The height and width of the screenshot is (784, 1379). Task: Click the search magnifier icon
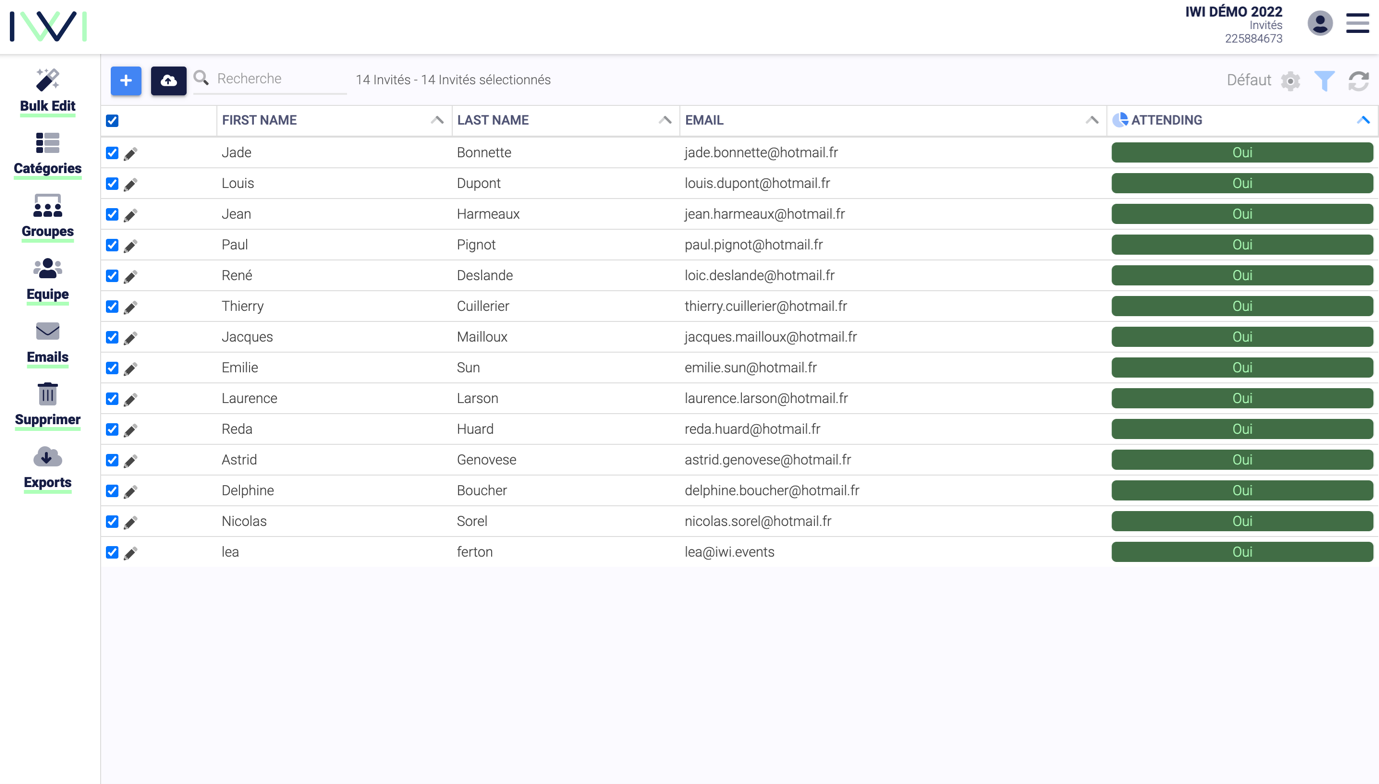(x=201, y=78)
